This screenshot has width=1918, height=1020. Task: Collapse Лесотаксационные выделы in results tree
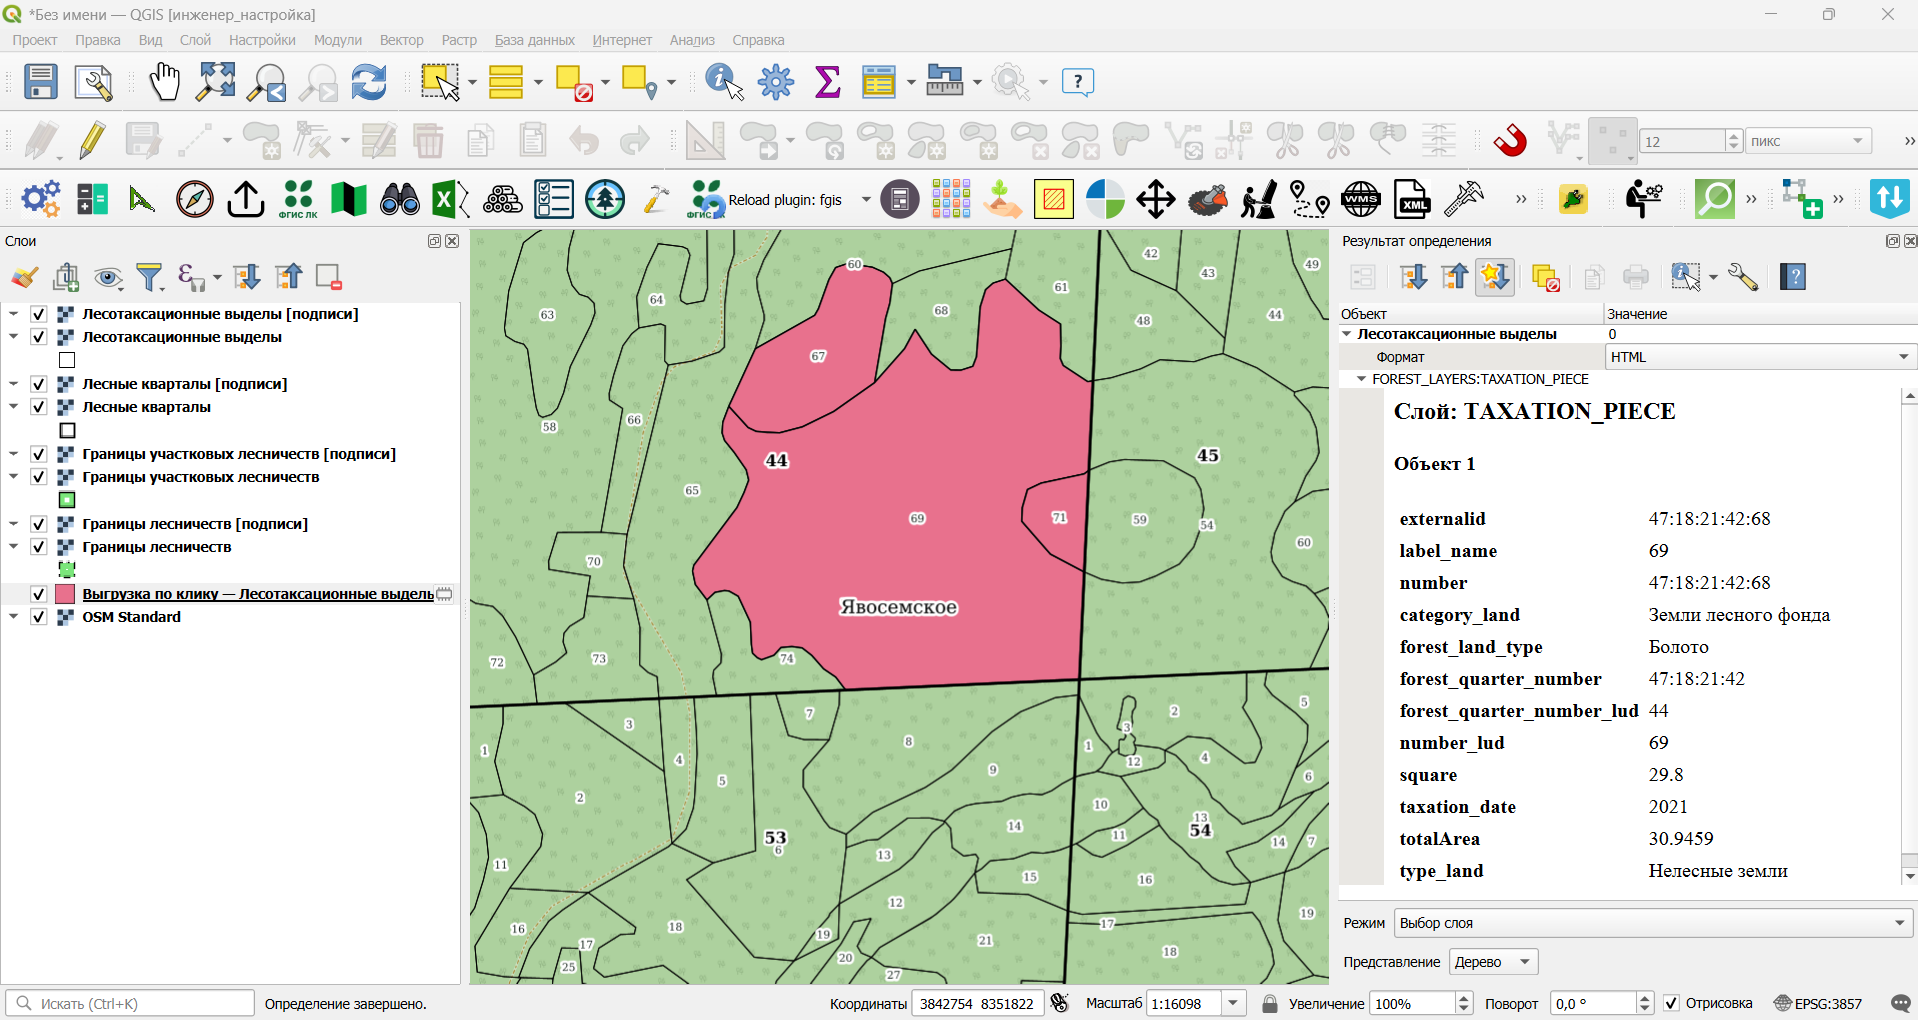tap(1347, 334)
